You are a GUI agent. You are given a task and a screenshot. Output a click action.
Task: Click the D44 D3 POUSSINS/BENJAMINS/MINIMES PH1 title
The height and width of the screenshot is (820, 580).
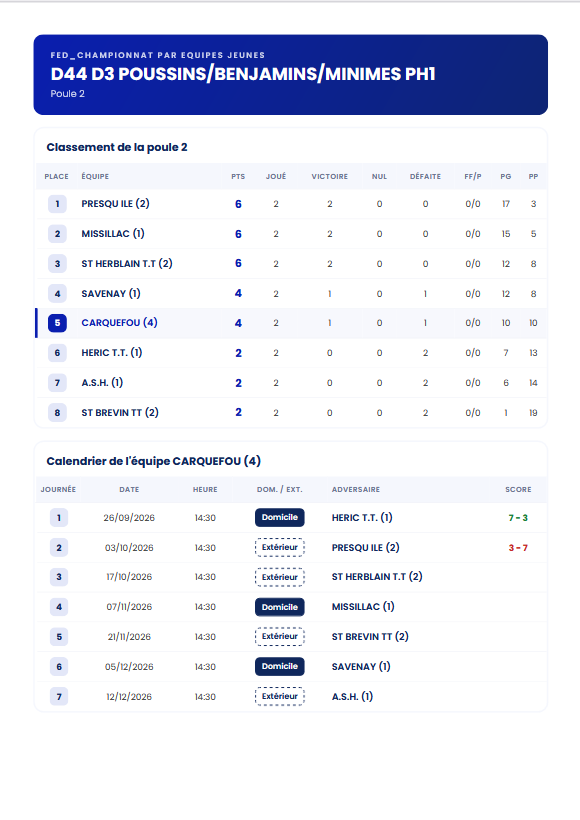coord(243,74)
